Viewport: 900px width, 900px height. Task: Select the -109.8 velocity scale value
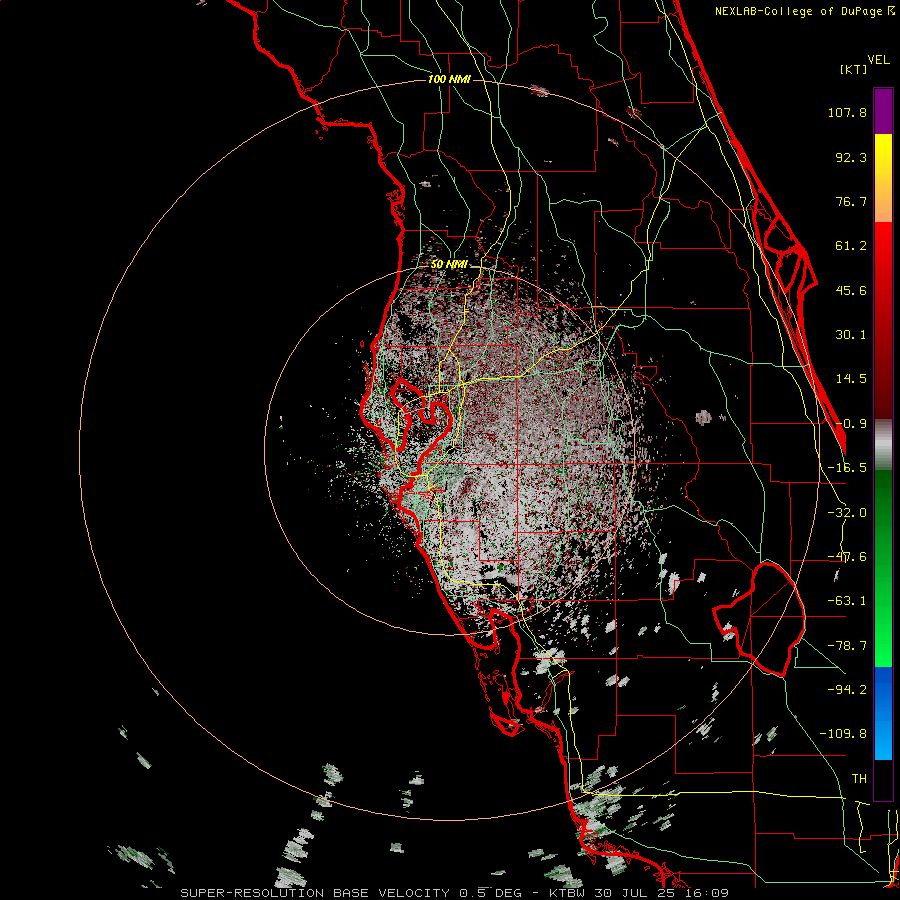pyautogui.click(x=843, y=734)
